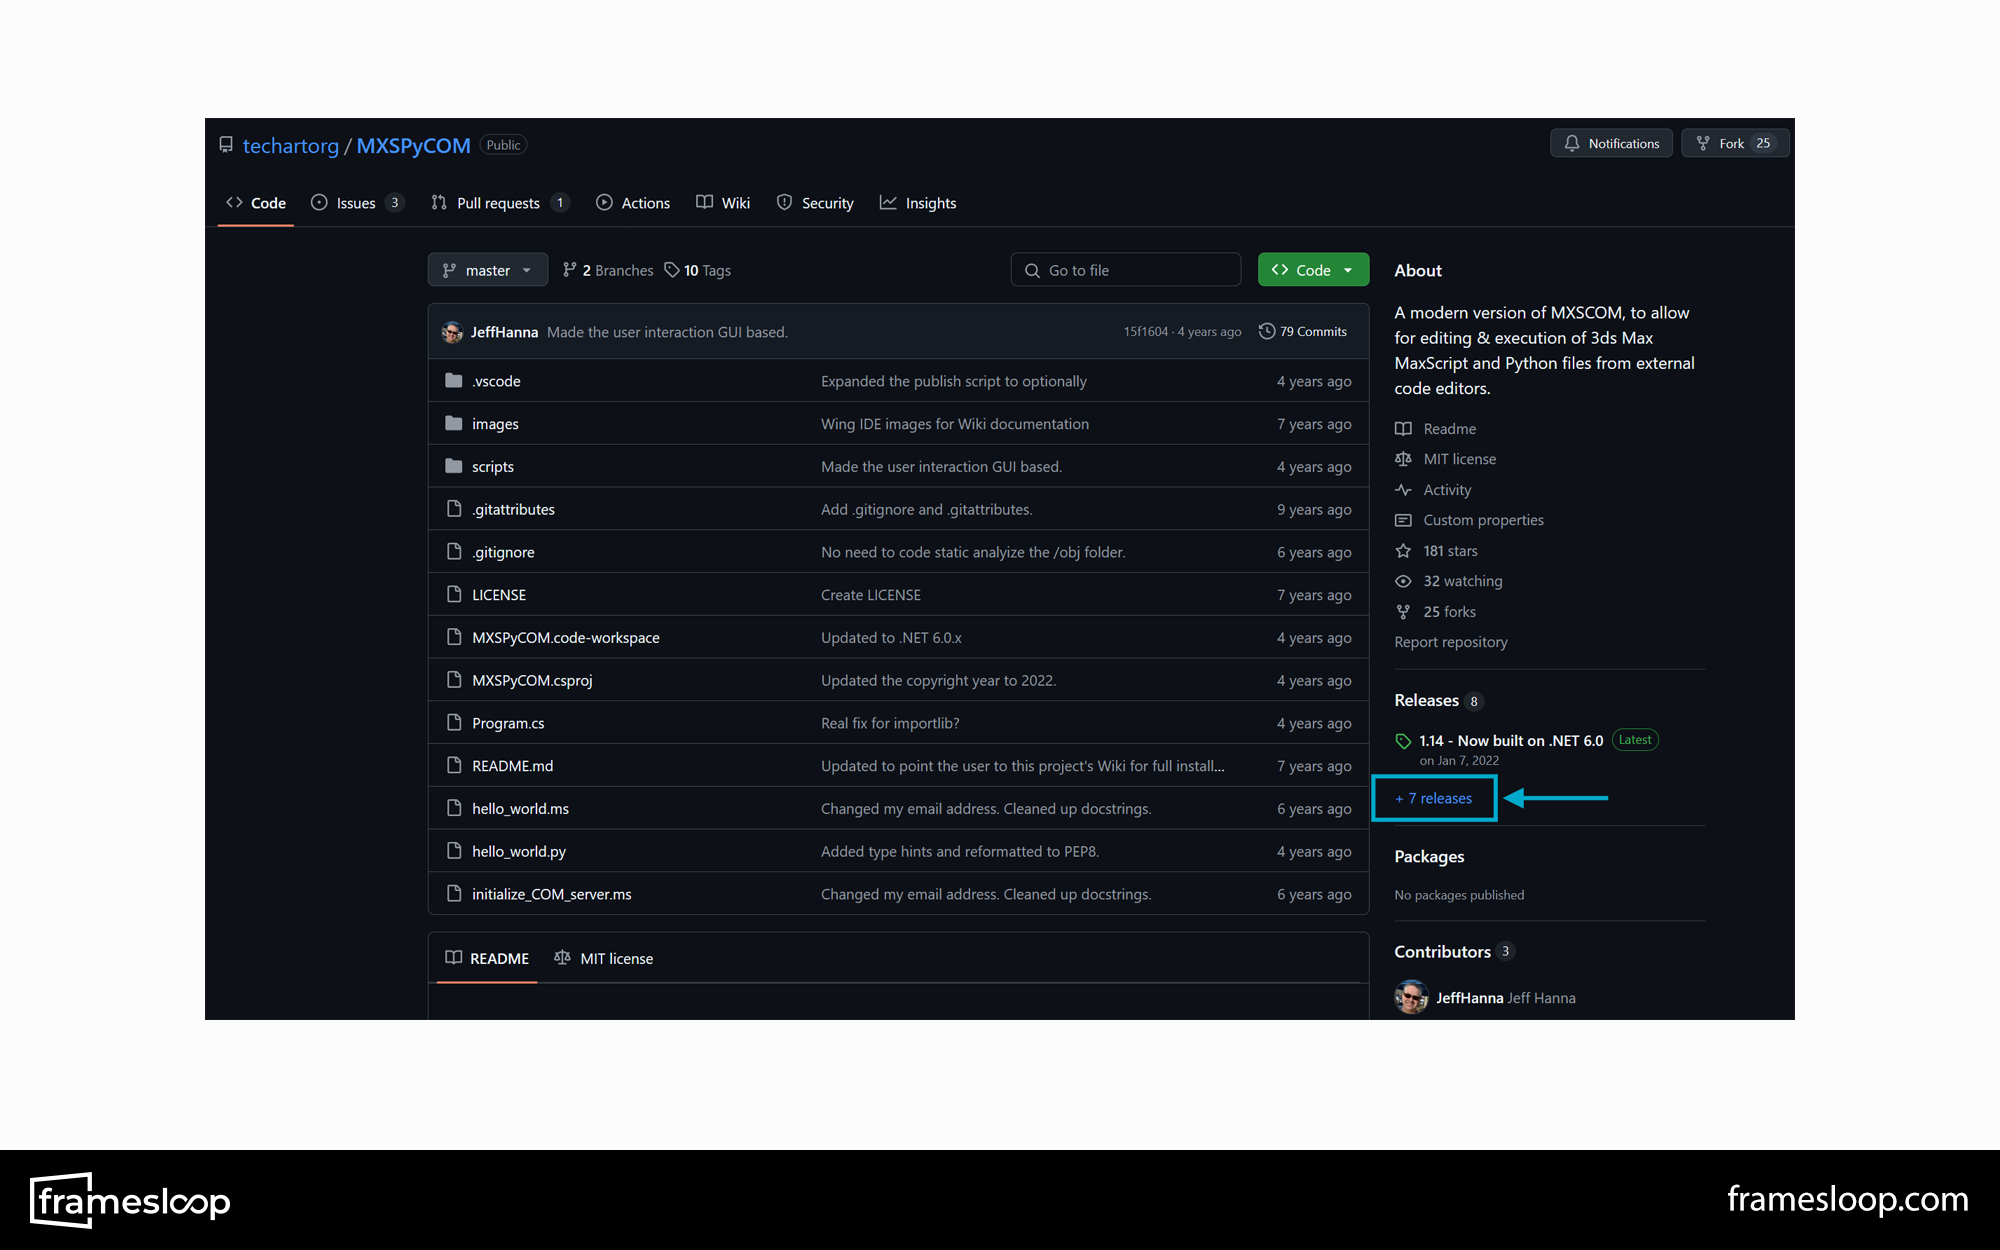Fork the repository
Screen dimensions: 2000x1250
point(1735,143)
